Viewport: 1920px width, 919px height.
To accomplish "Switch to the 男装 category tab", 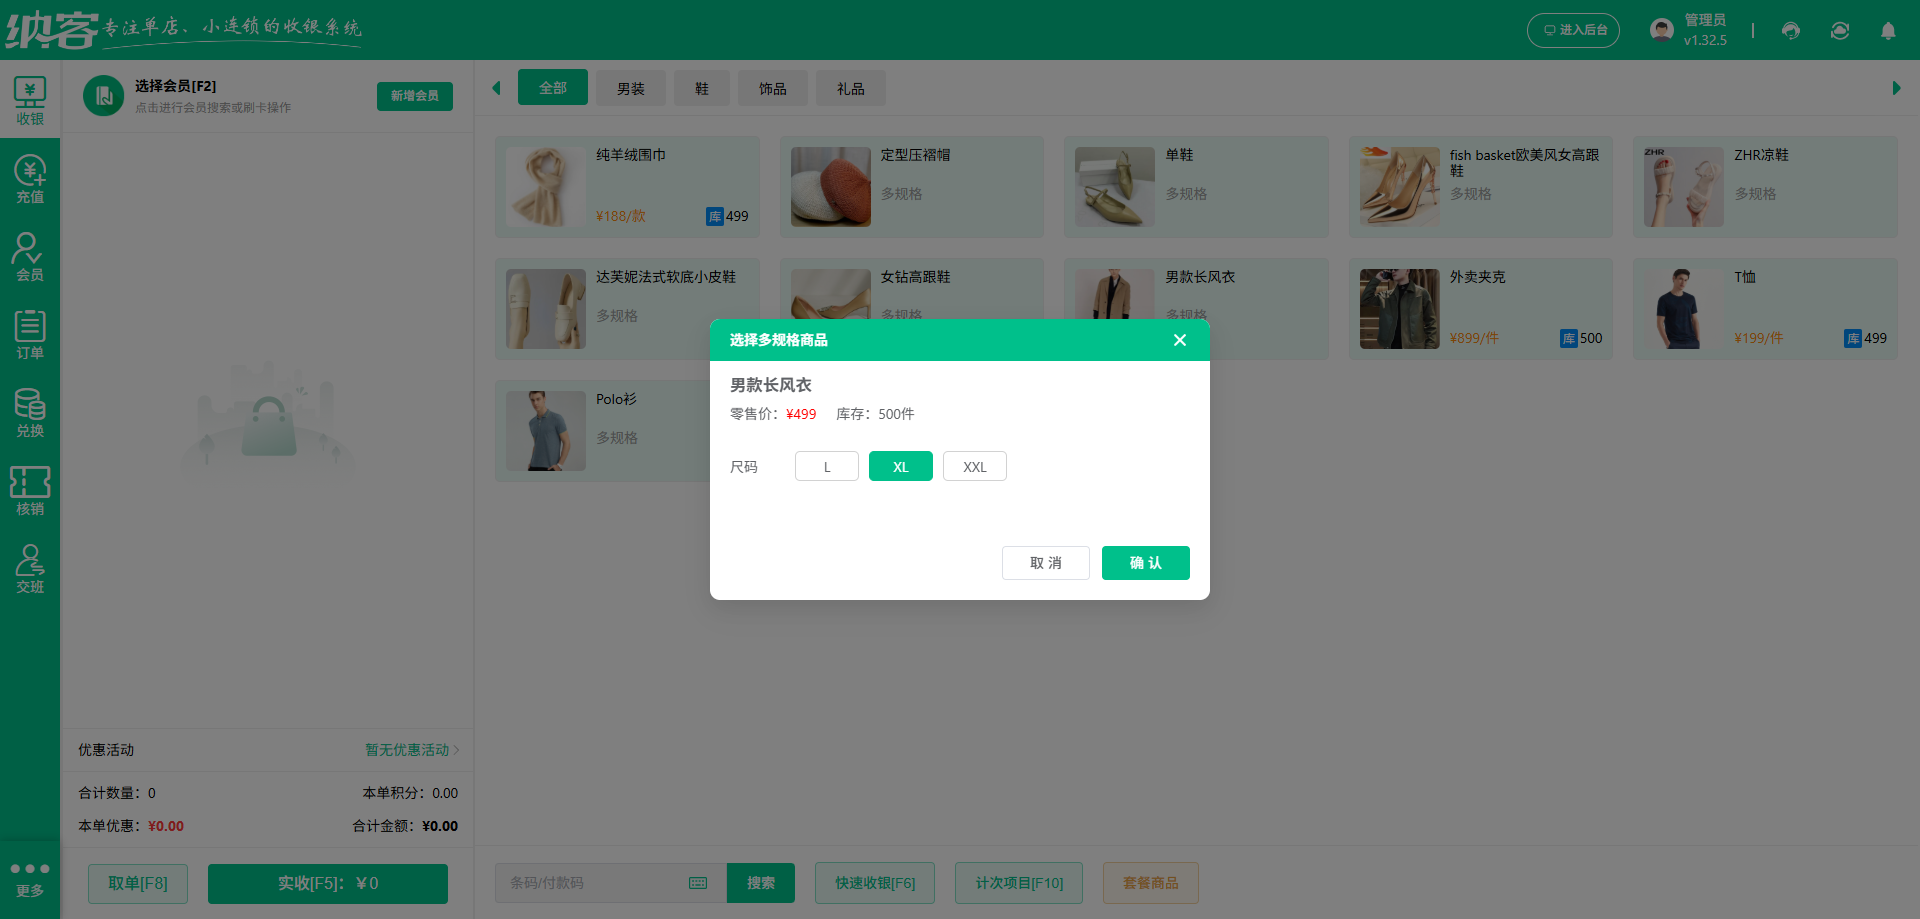I will (x=630, y=88).
